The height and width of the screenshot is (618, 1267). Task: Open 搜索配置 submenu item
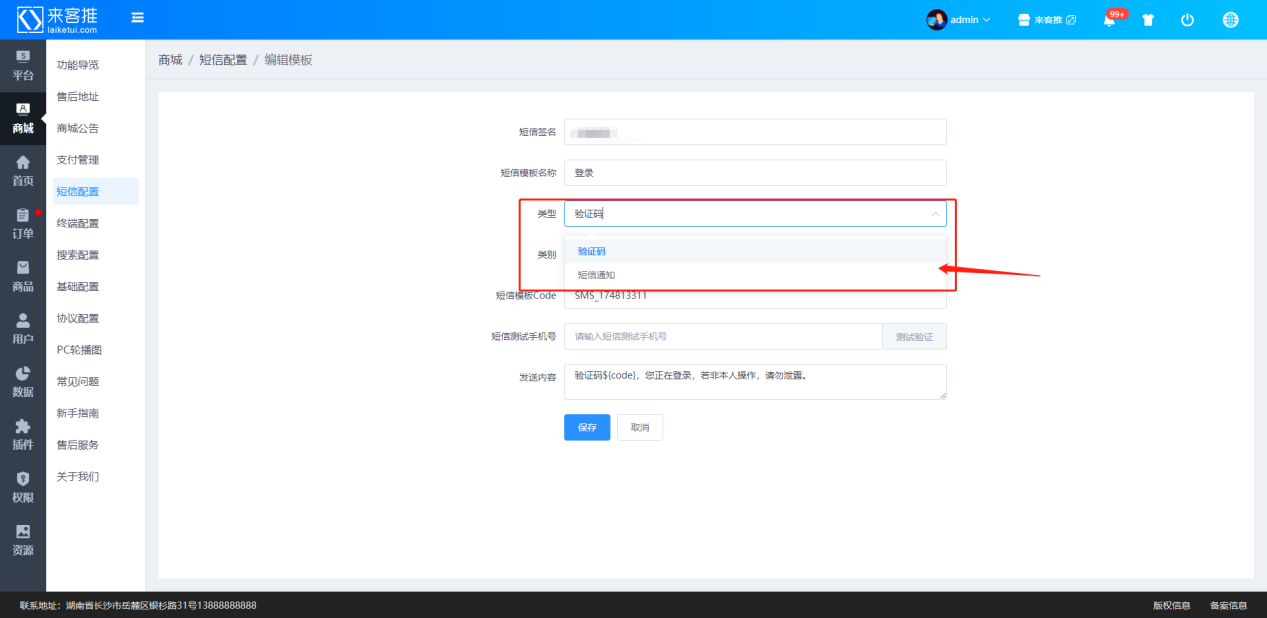[78, 255]
